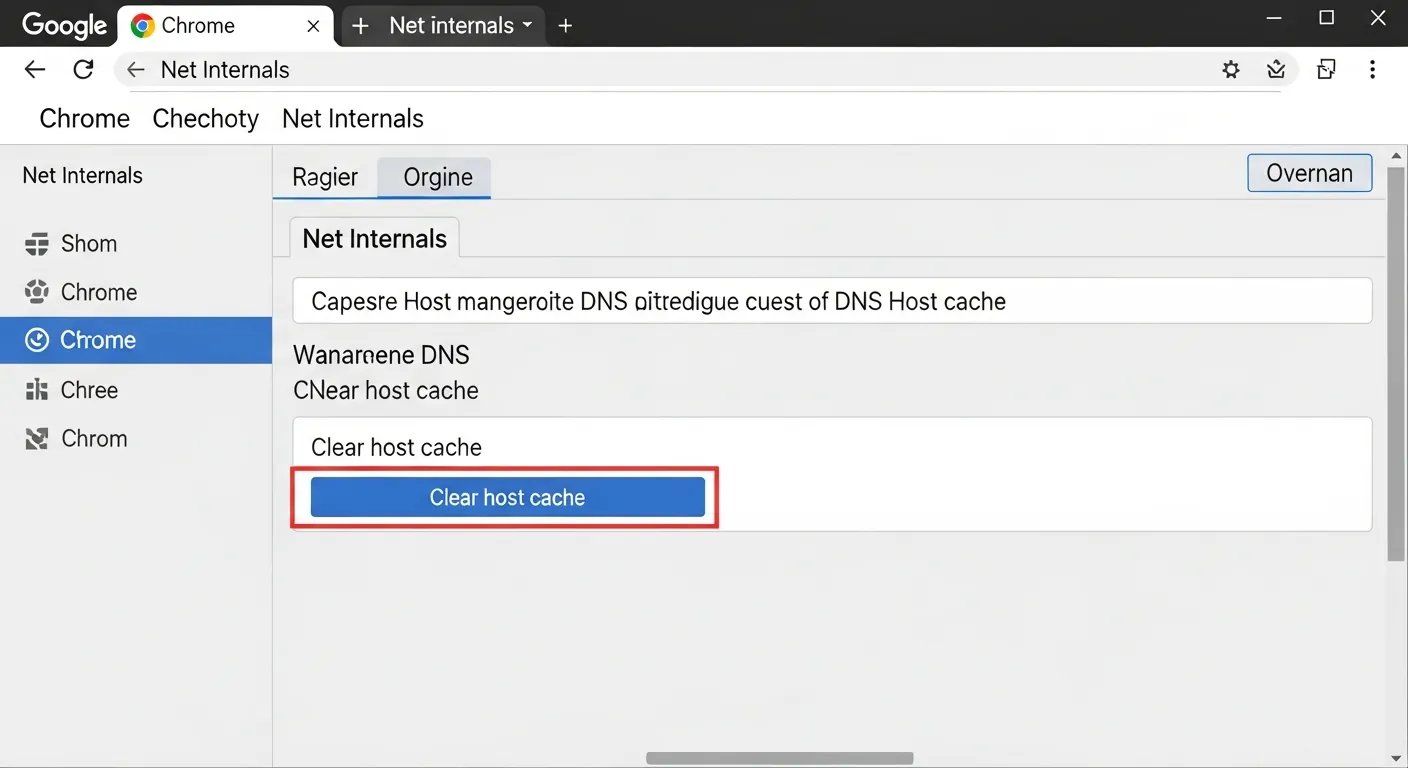Click the Google logo in the title bar
The height and width of the screenshot is (768, 1408).
click(x=64, y=26)
